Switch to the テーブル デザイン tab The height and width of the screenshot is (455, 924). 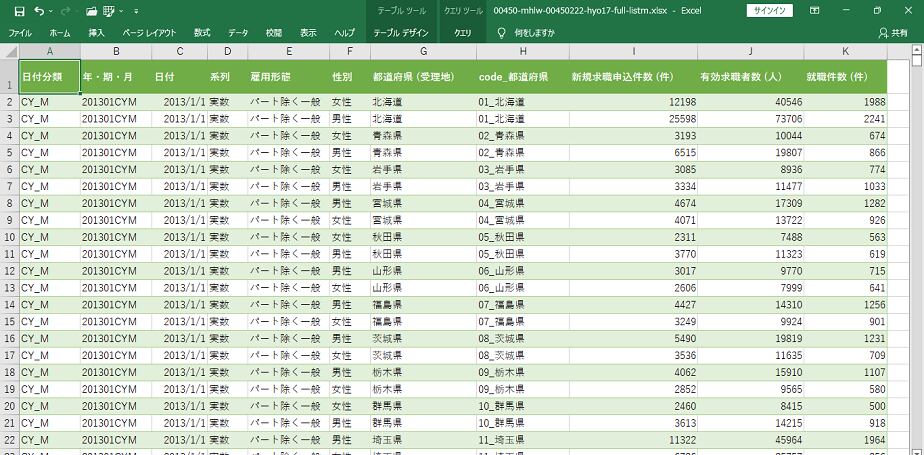(401, 32)
